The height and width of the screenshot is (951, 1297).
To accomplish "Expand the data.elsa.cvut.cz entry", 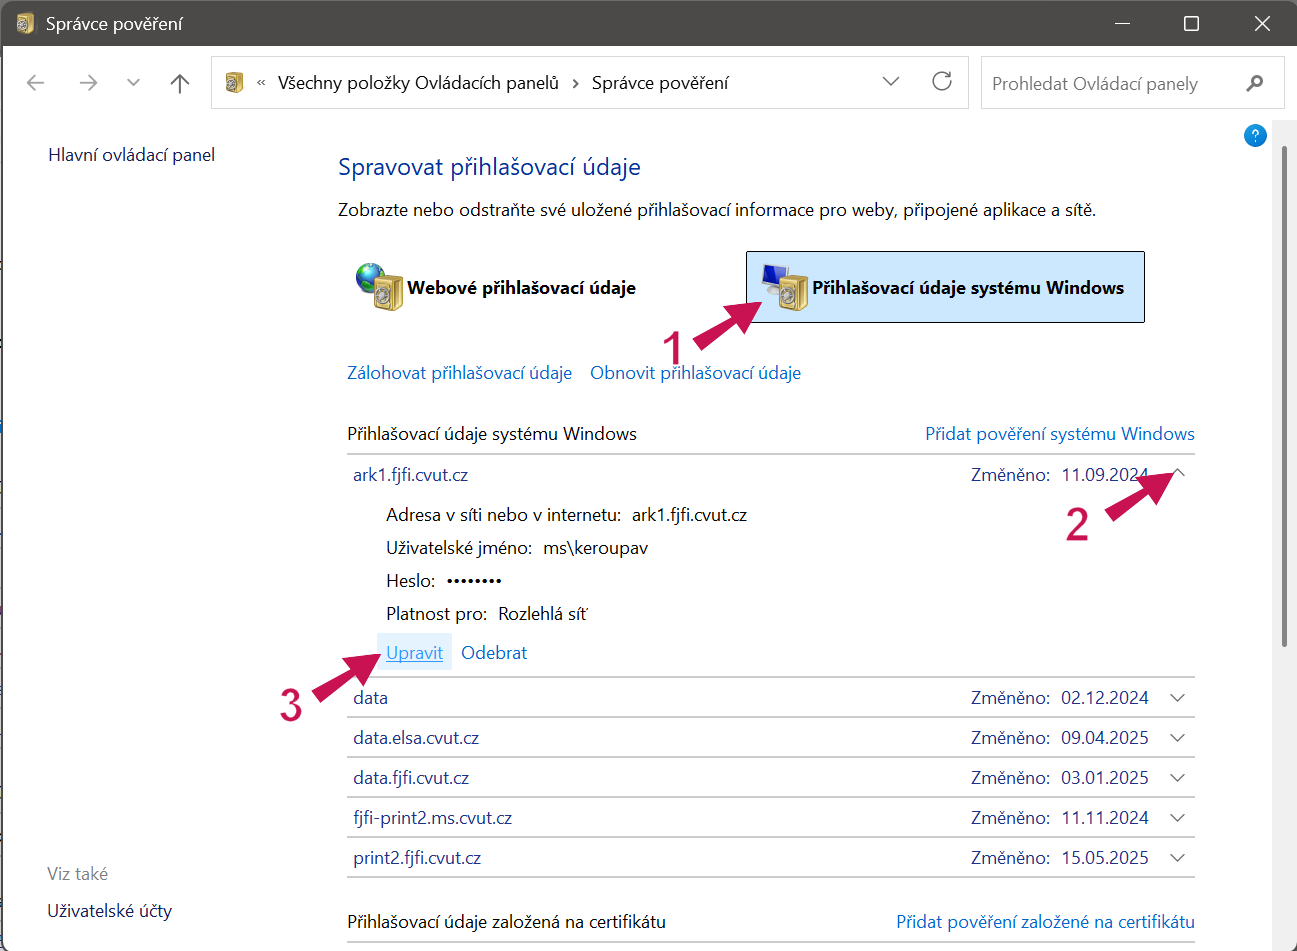I will (1178, 738).
